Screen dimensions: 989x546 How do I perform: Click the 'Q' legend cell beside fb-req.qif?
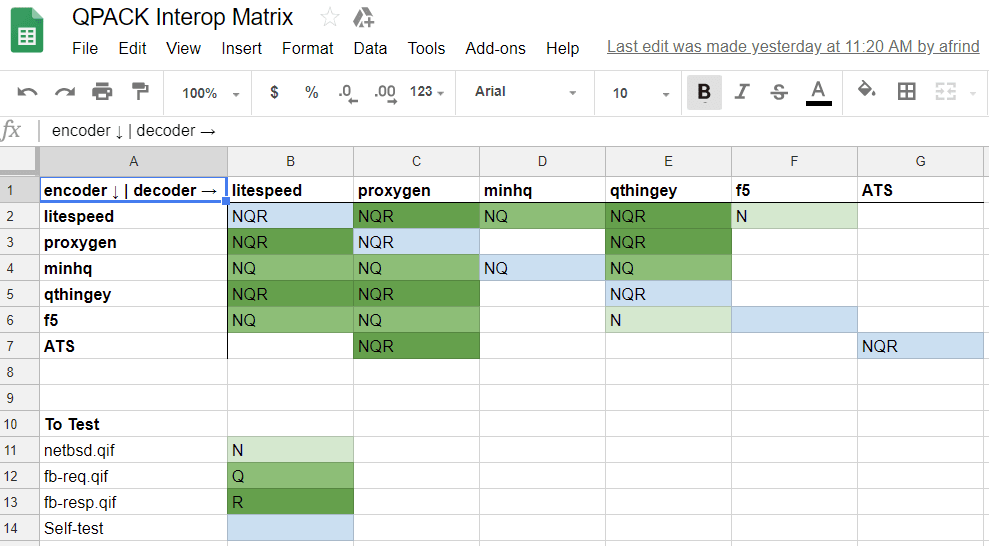pyautogui.click(x=291, y=476)
